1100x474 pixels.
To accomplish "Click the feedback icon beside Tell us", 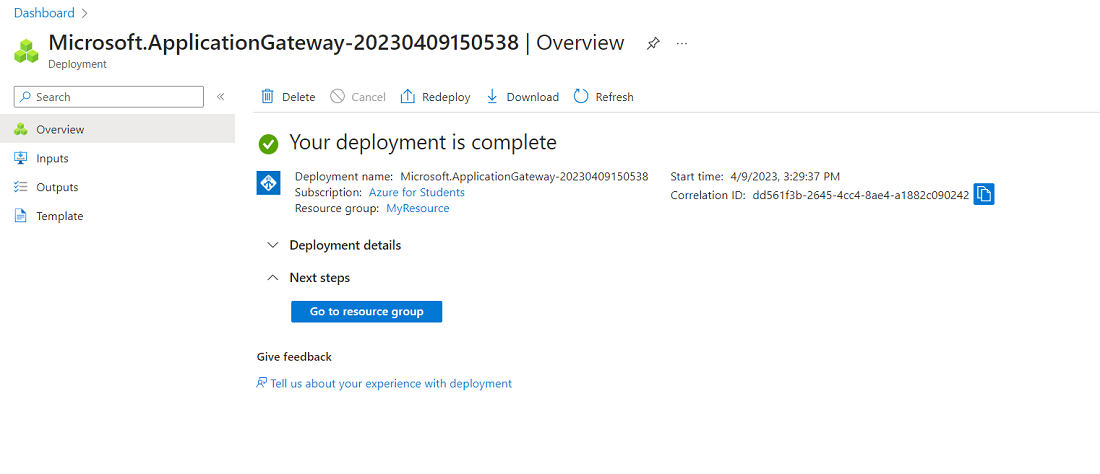I will [262, 383].
